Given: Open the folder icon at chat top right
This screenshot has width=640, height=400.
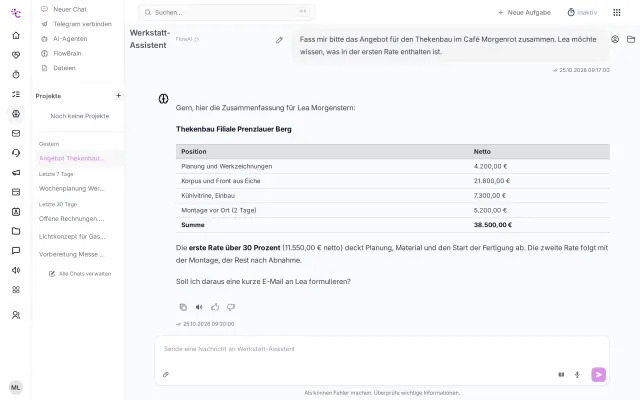Looking at the screenshot, I should click(x=631, y=39).
